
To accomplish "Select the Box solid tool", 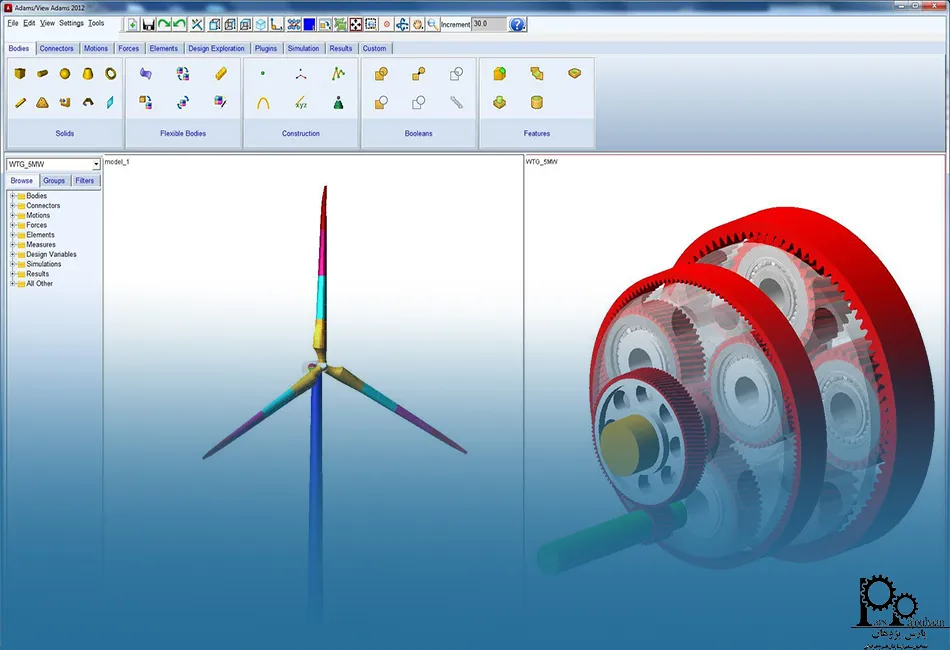I will point(20,73).
